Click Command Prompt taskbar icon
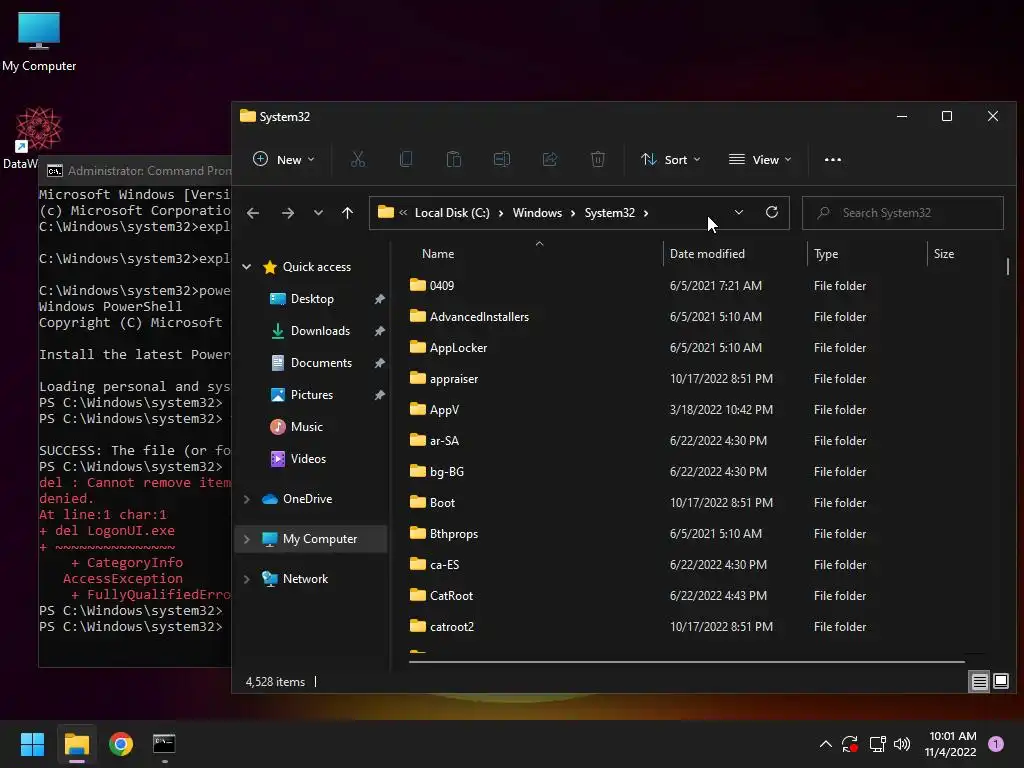 (x=164, y=744)
